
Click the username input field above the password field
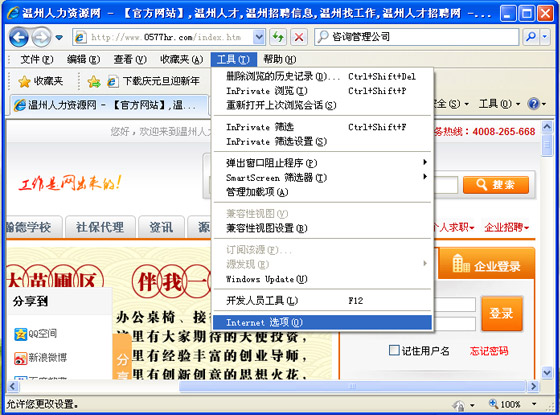[455, 305]
